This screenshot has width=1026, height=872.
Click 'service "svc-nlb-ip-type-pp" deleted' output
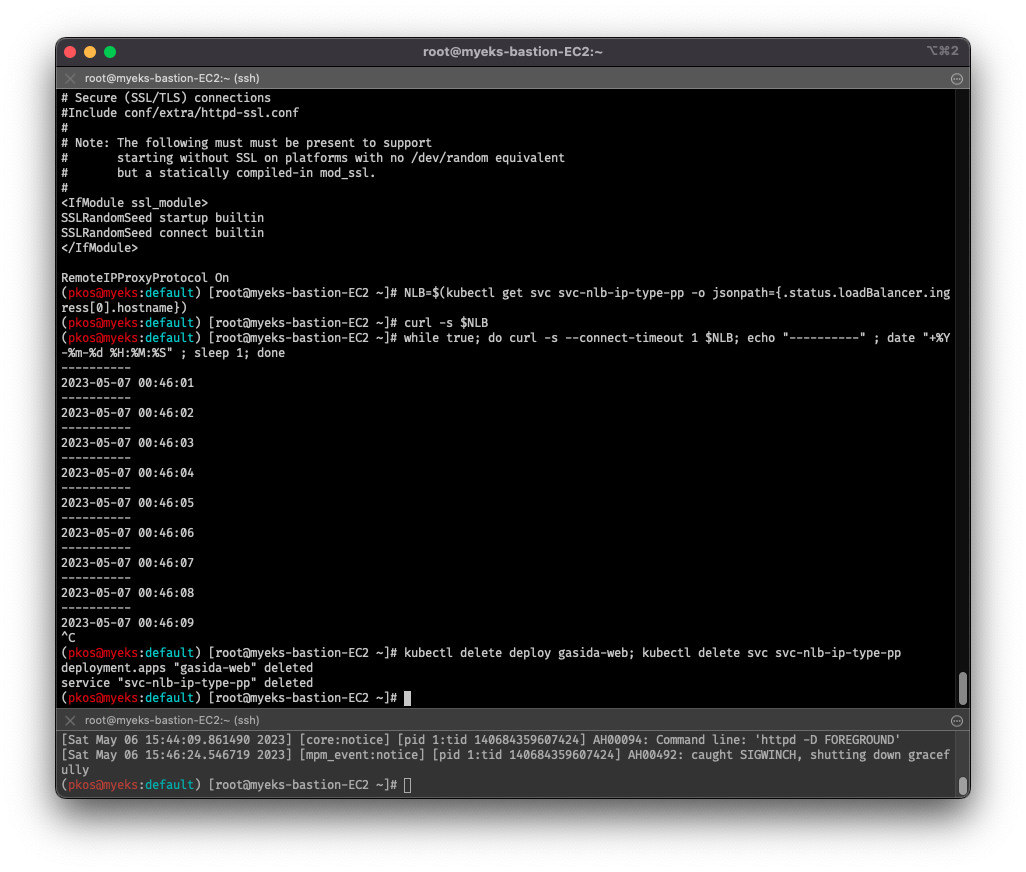(x=187, y=683)
